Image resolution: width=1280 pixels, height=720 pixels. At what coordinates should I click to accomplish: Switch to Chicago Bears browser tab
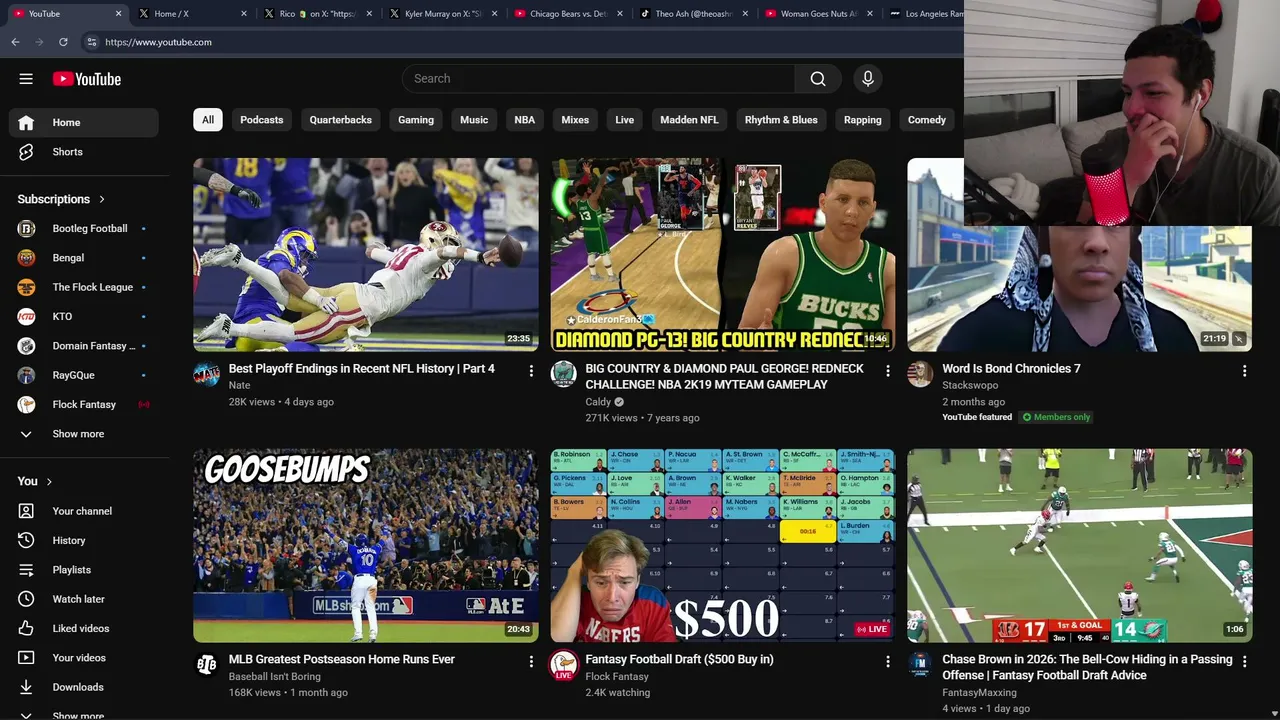click(566, 14)
